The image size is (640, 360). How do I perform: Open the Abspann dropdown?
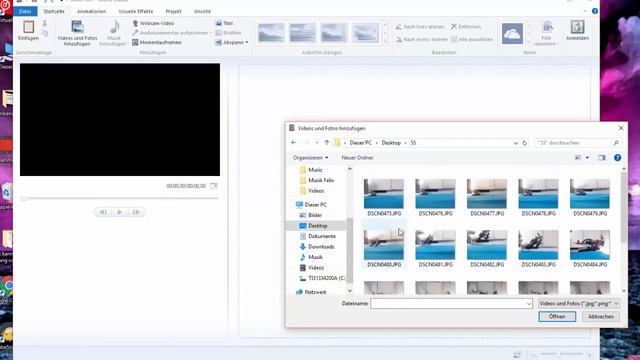(231, 42)
